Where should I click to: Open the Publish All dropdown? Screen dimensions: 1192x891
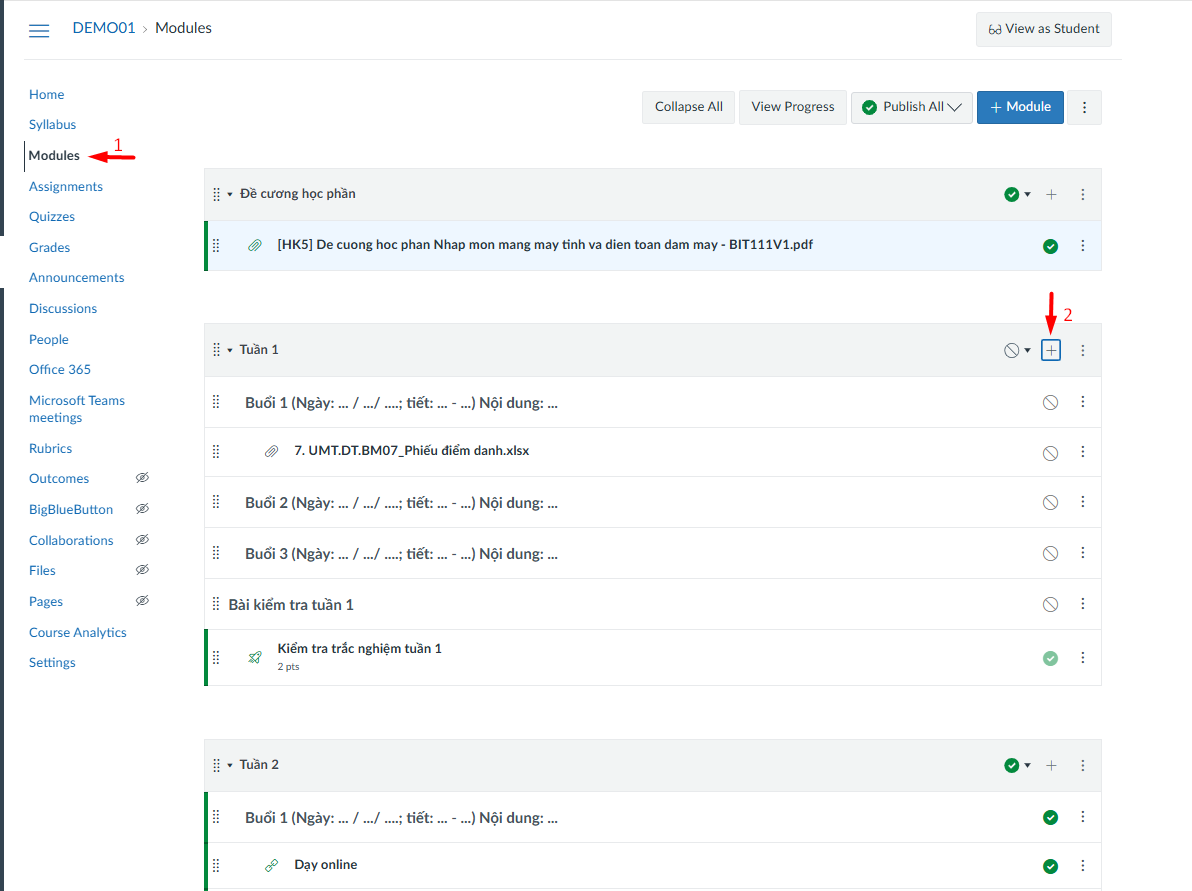point(911,107)
